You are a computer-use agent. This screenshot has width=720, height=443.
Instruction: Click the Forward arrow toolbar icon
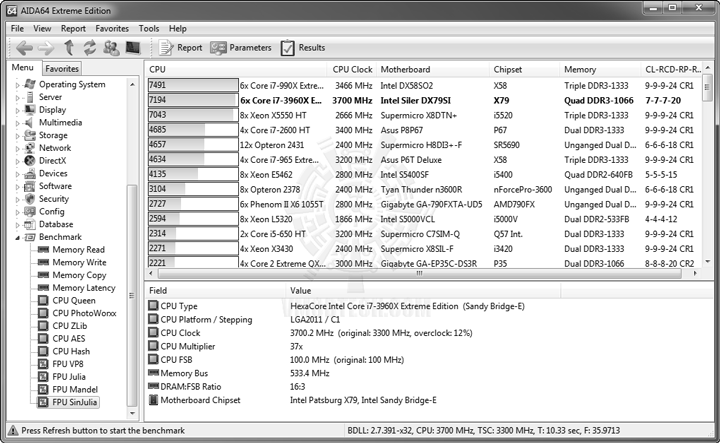[45, 47]
